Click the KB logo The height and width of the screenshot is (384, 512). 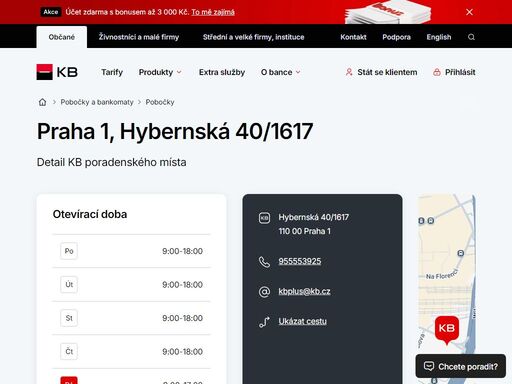tap(57, 72)
